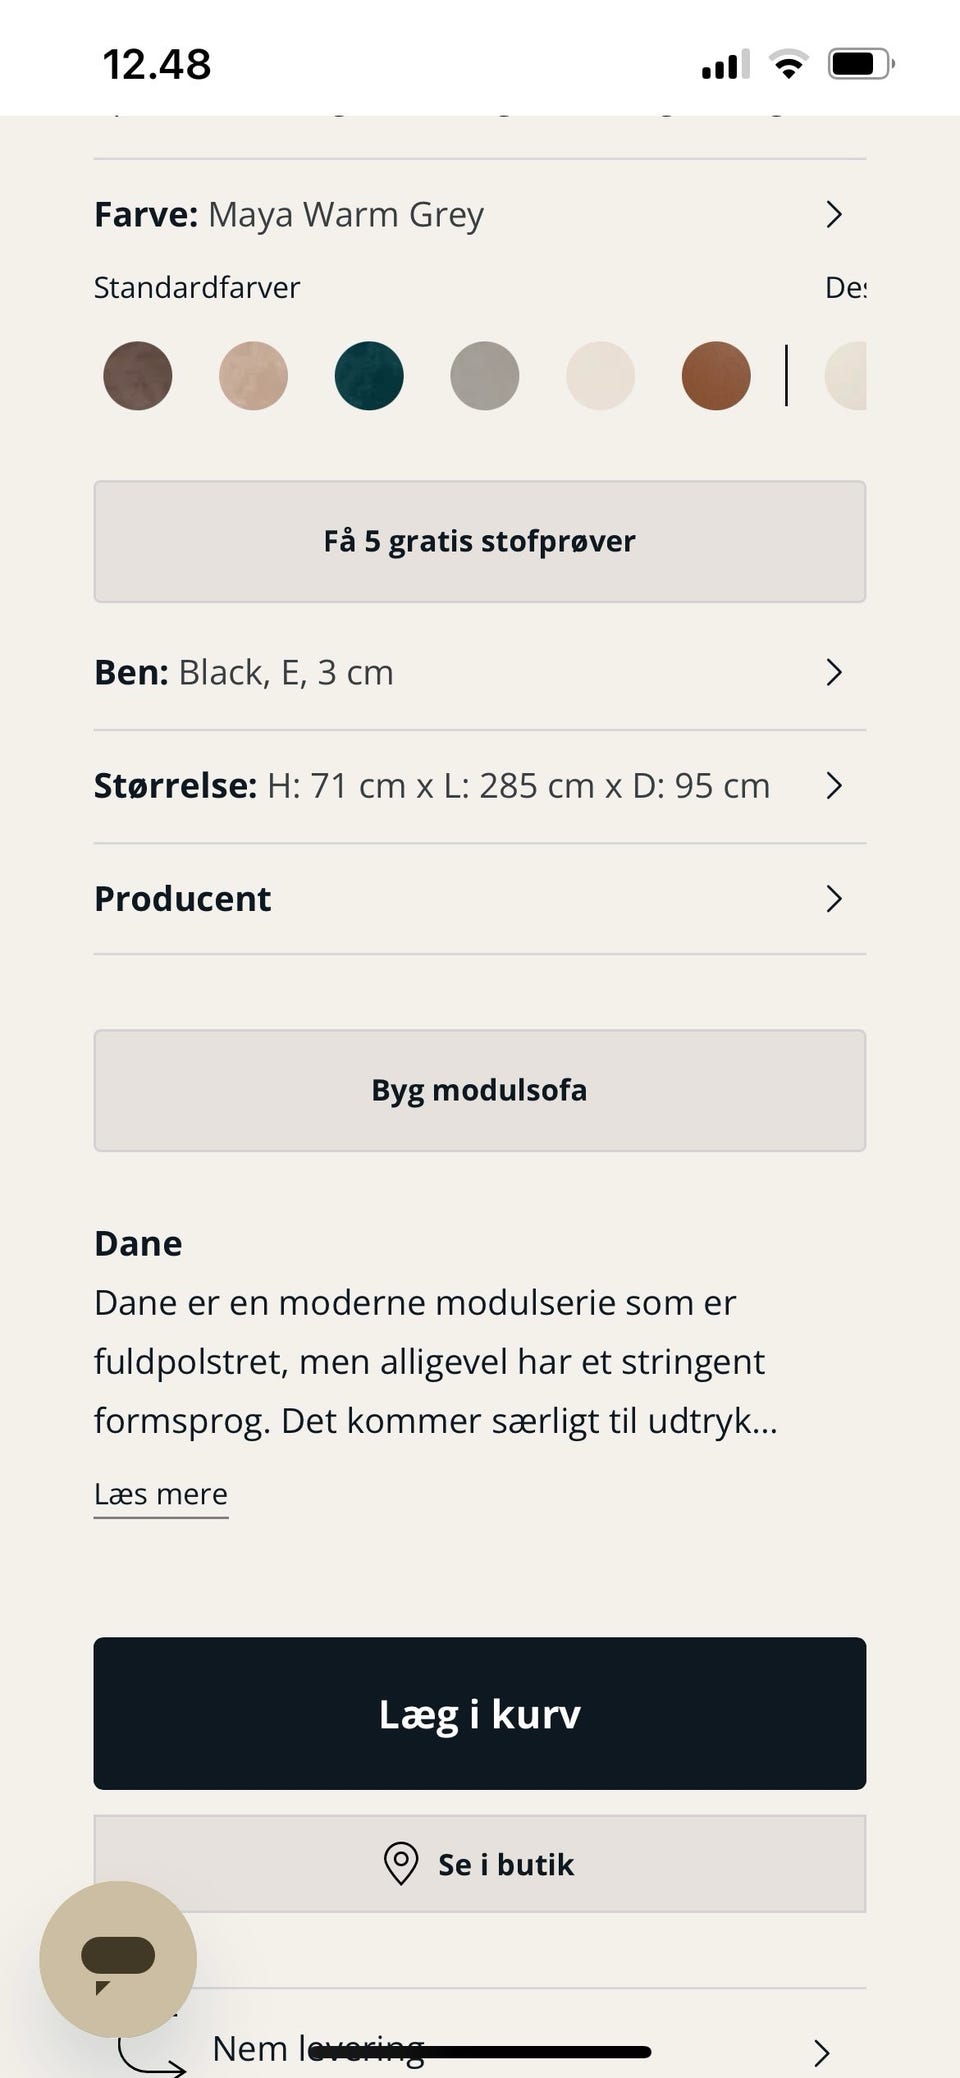Open Nem levering delivery details chevron
The height and width of the screenshot is (2078, 960).
(x=822, y=2052)
